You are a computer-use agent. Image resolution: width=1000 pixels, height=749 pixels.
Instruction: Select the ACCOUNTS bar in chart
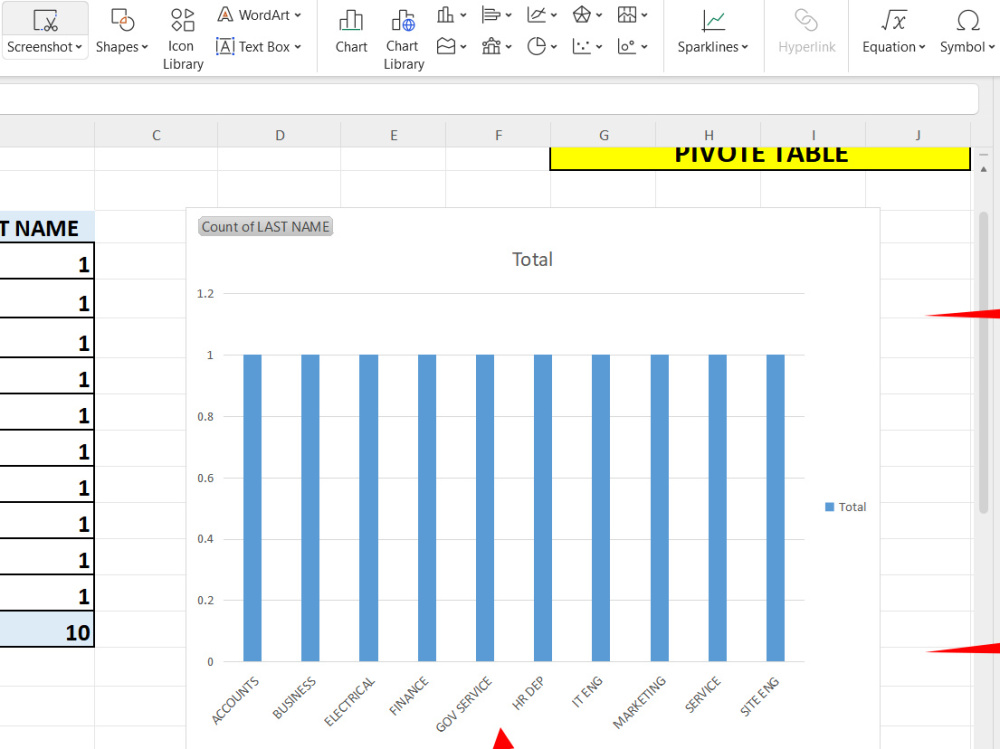[252, 508]
